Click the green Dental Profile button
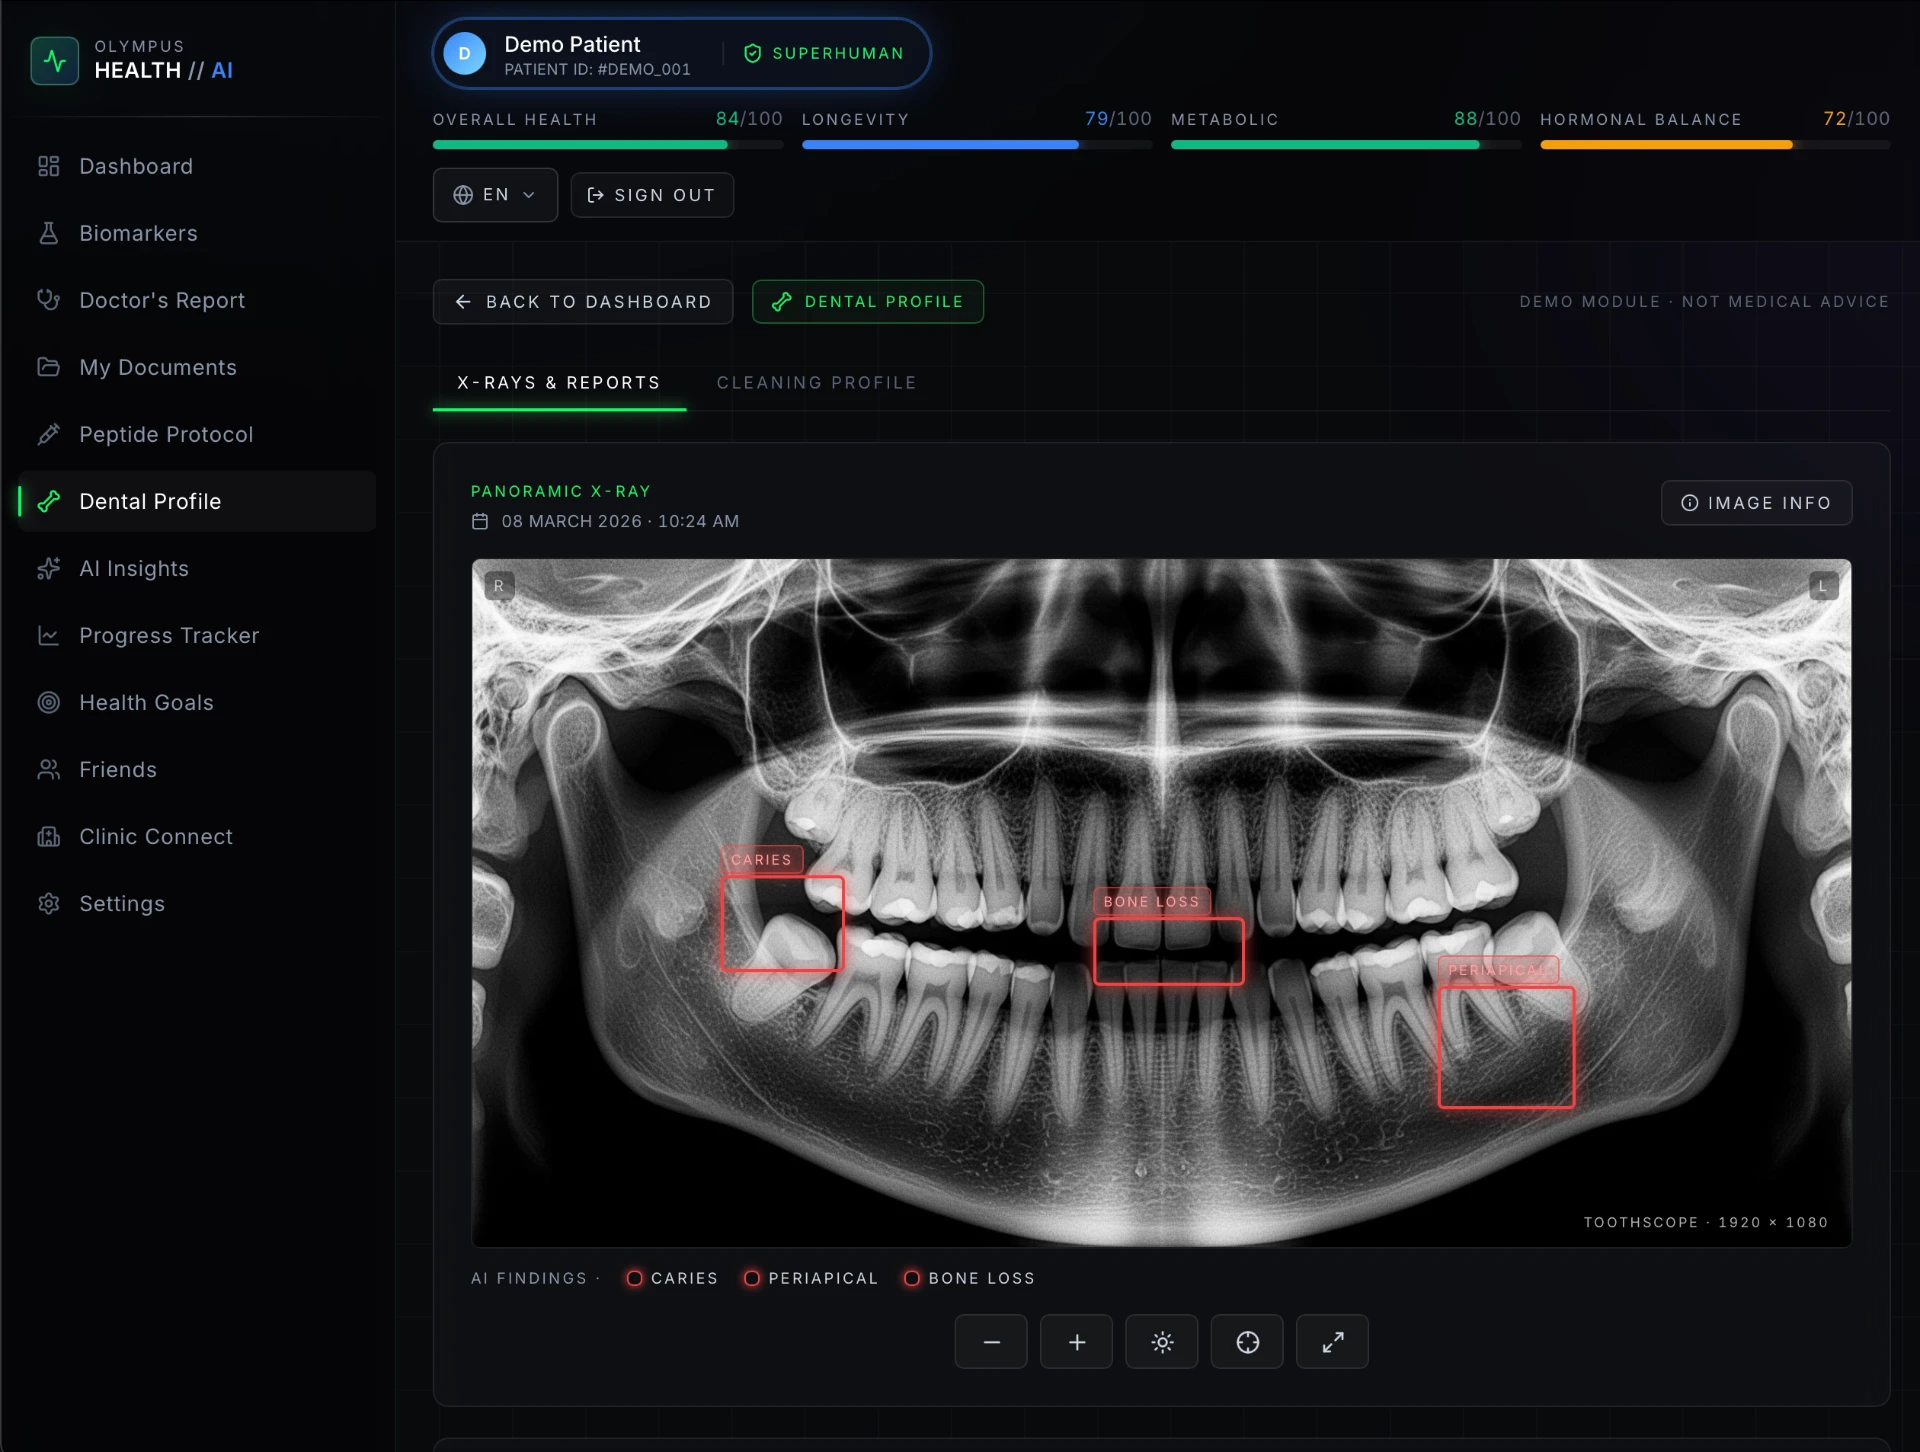 [868, 302]
